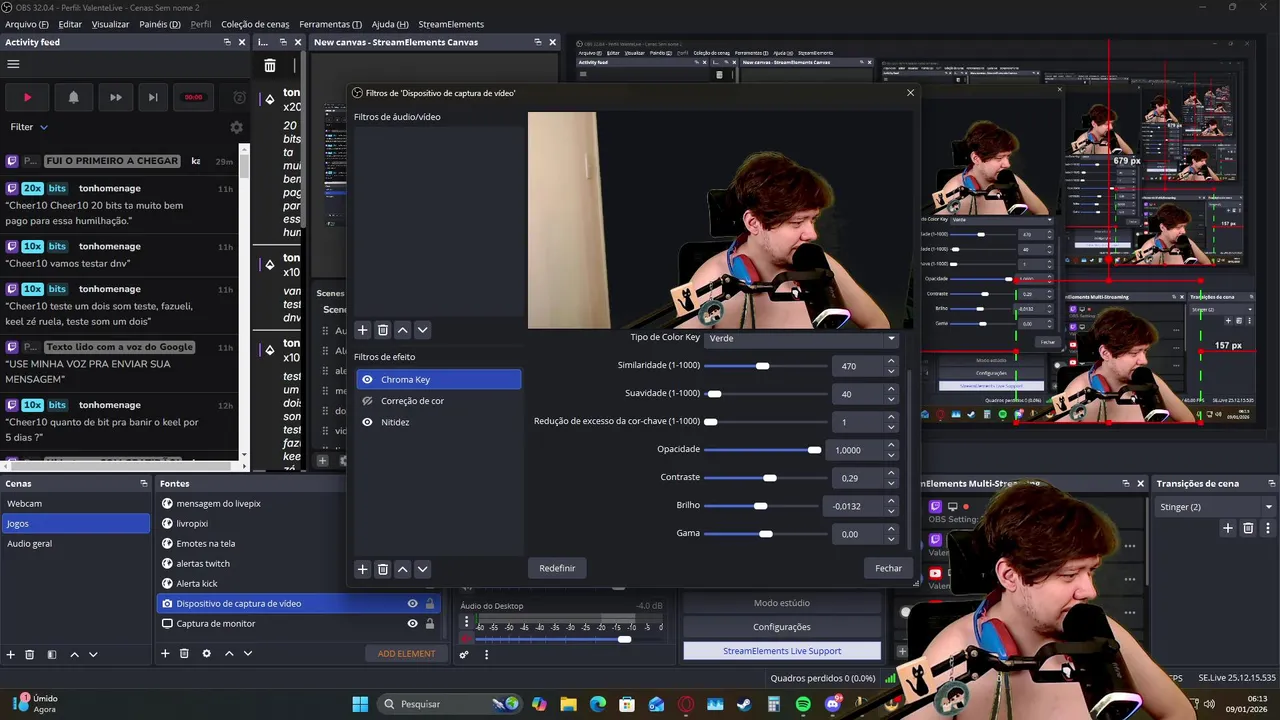
Task: Adjust the Opacidade slider
Action: coord(764,450)
